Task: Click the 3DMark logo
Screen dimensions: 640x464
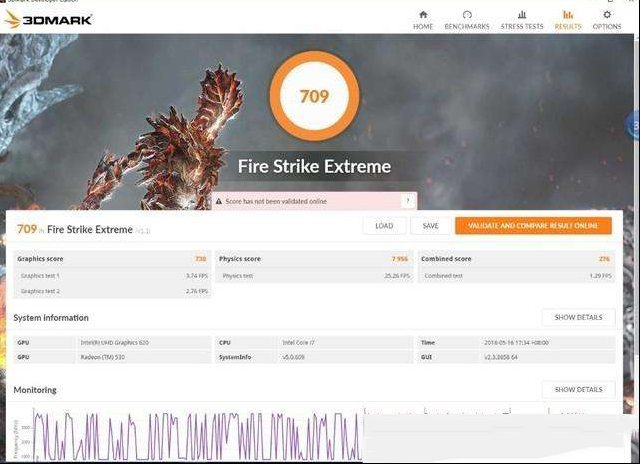Action: (48, 19)
